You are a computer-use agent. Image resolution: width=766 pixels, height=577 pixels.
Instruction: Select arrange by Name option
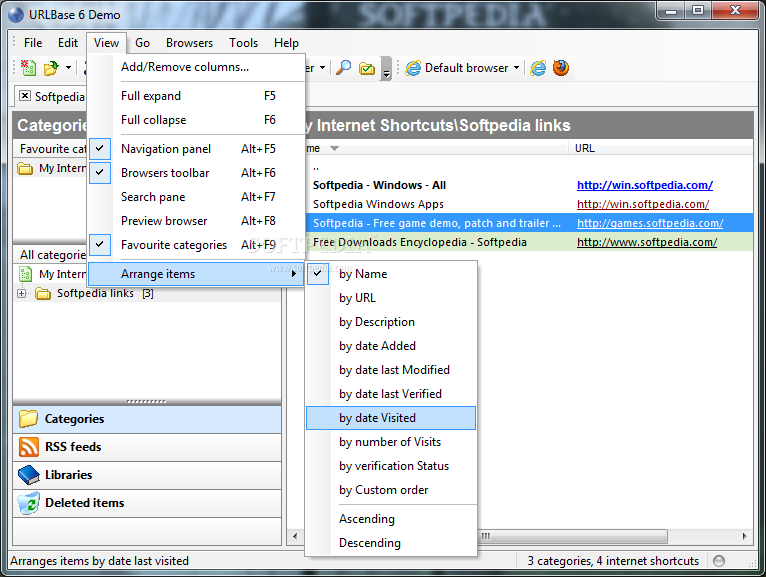(x=391, y=274)
